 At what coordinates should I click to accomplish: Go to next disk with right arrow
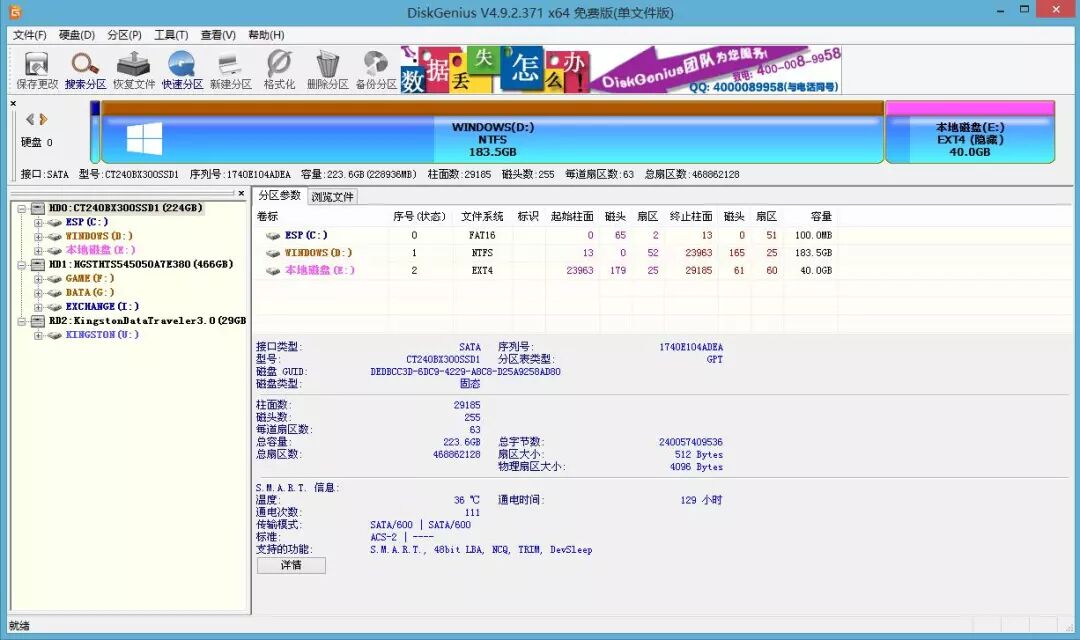(x=43, y=119)
